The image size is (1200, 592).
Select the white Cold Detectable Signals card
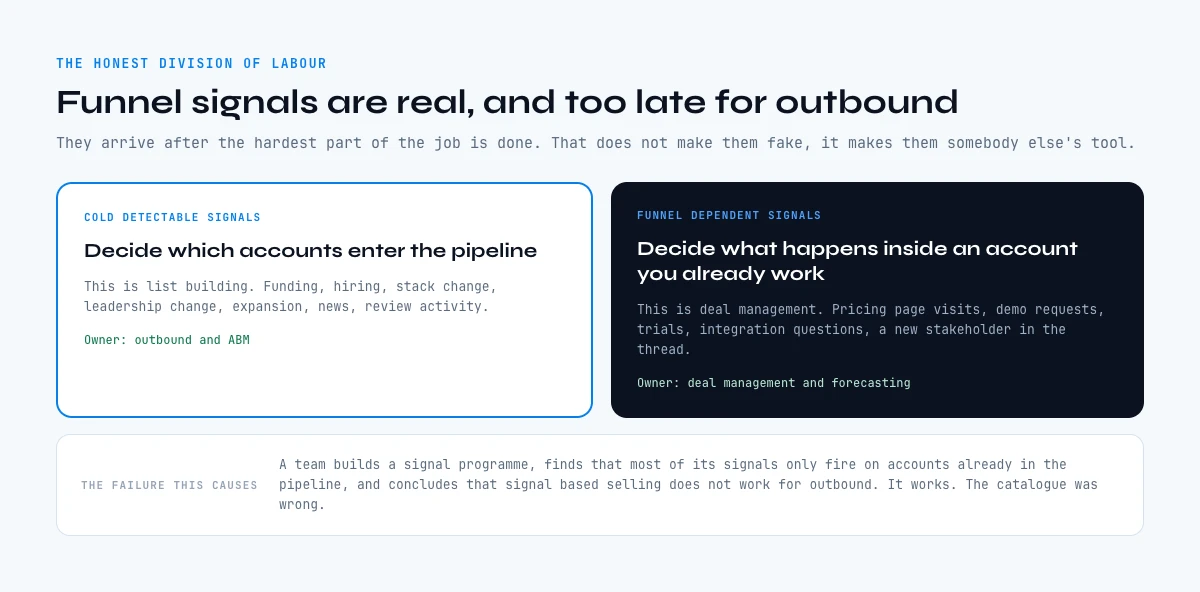tap(324, 300)
